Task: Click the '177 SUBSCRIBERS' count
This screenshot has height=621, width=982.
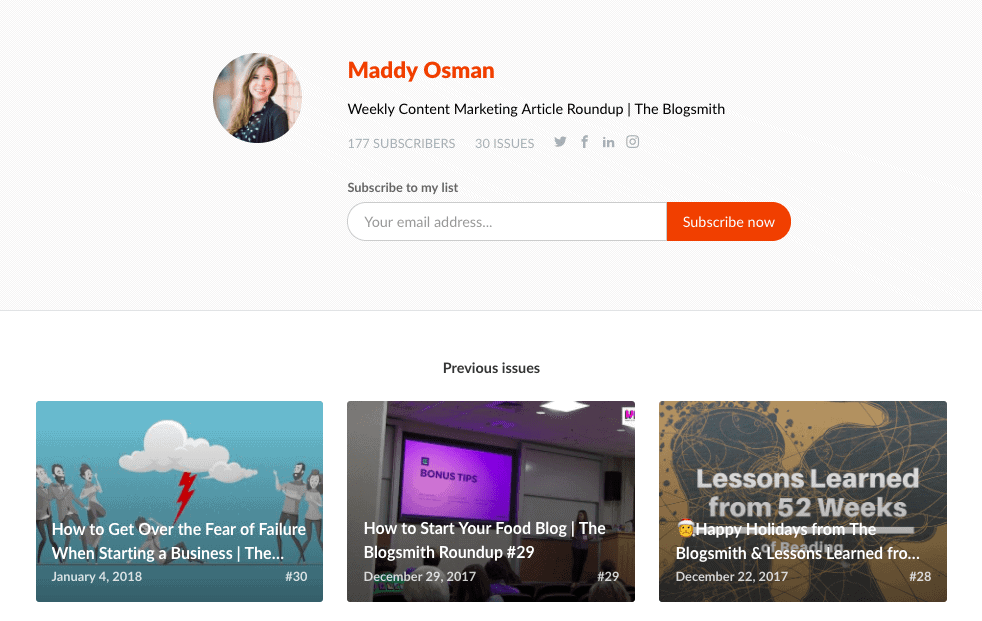Action: coord(401,143)
